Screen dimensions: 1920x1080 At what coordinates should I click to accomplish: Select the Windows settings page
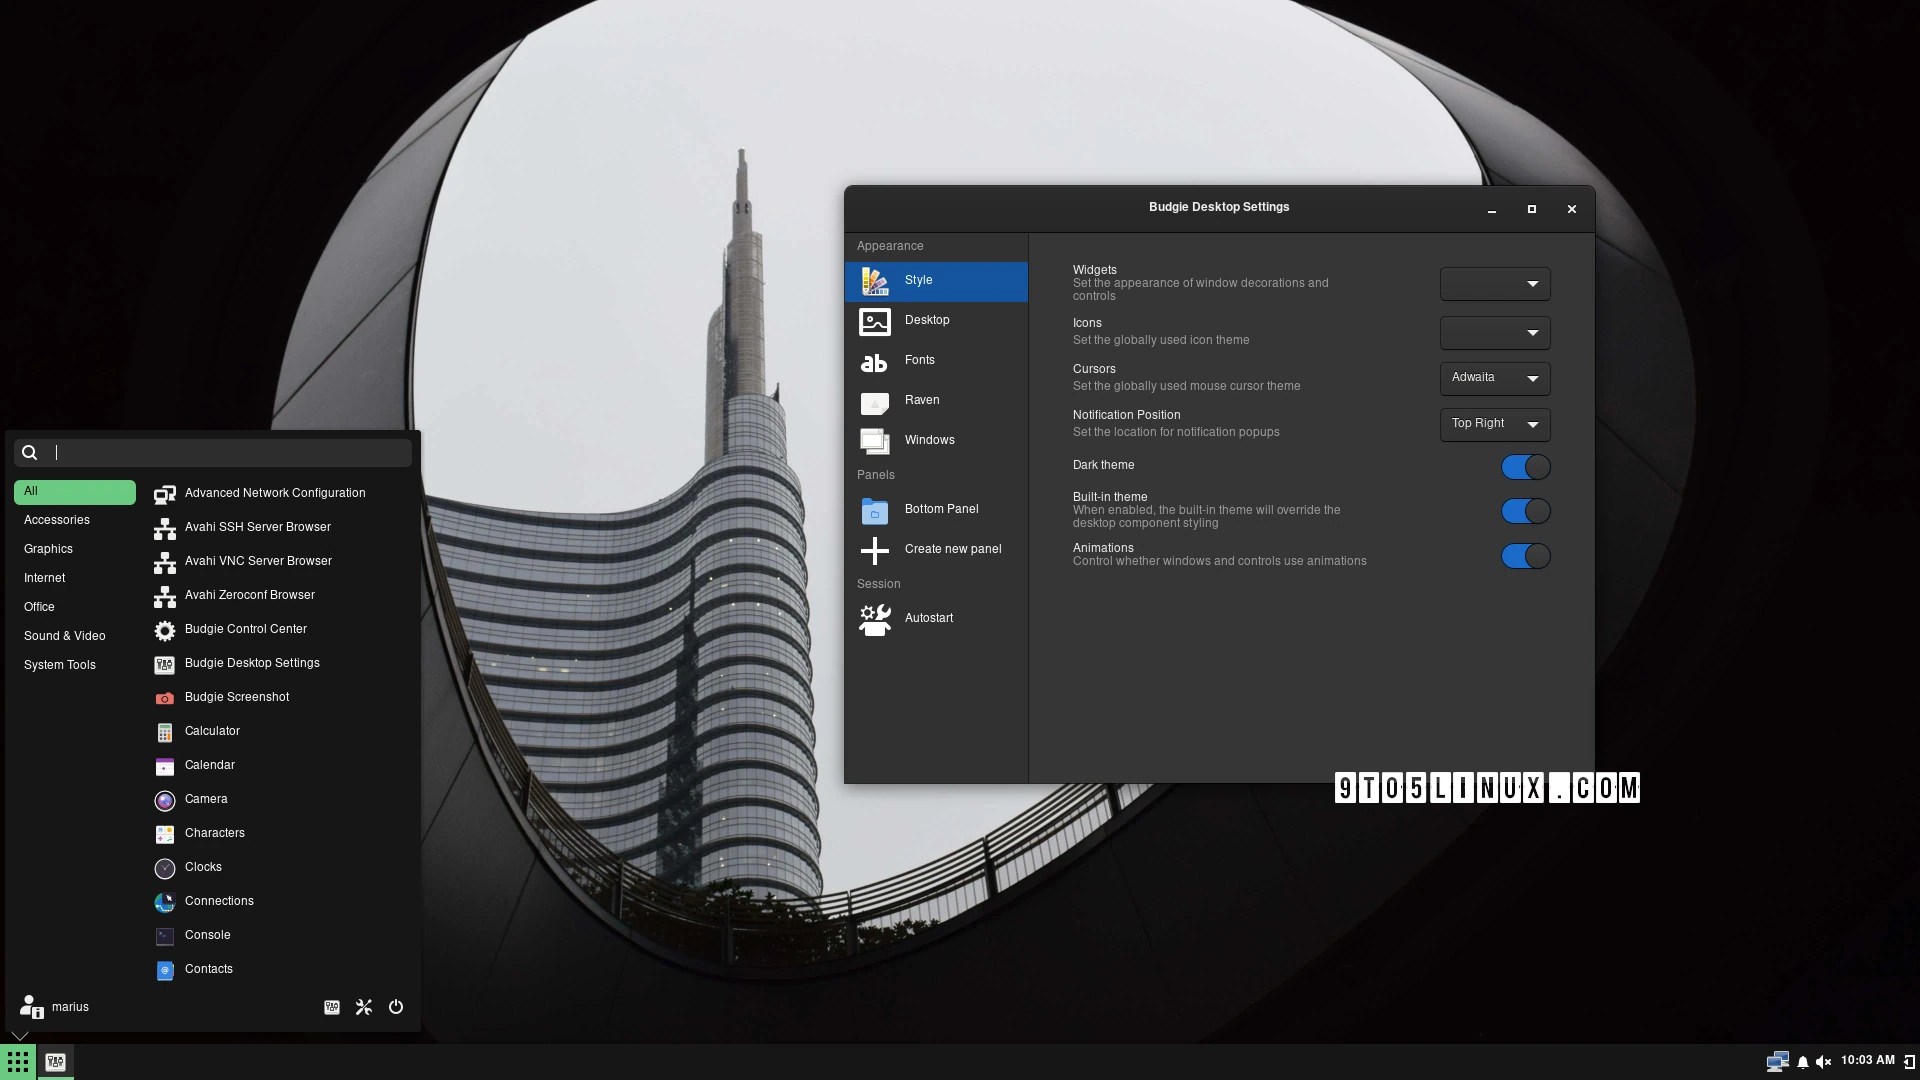pos(936,441)
